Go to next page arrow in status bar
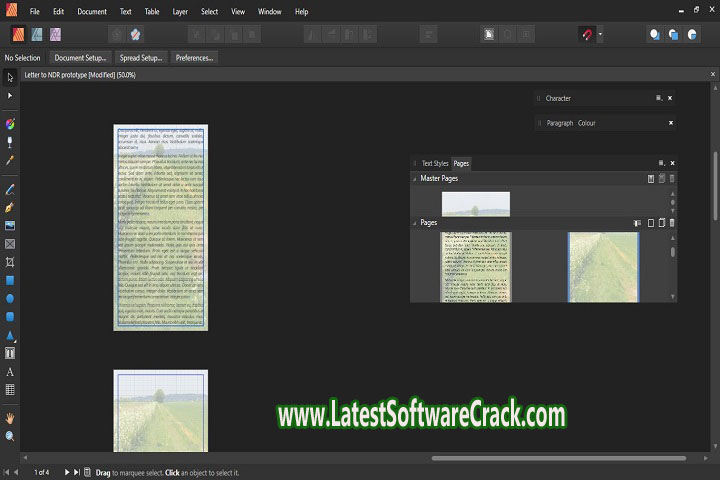 [x=67, y=472]
